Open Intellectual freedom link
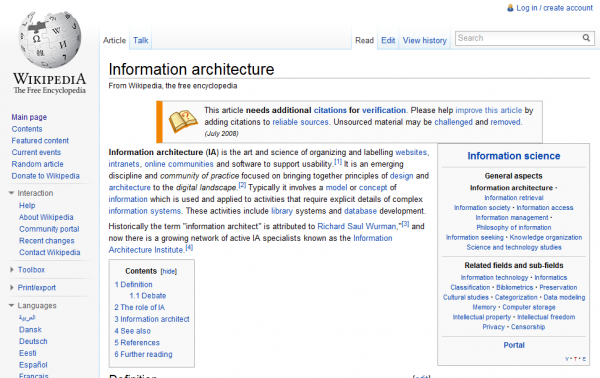 click(546, 317)
